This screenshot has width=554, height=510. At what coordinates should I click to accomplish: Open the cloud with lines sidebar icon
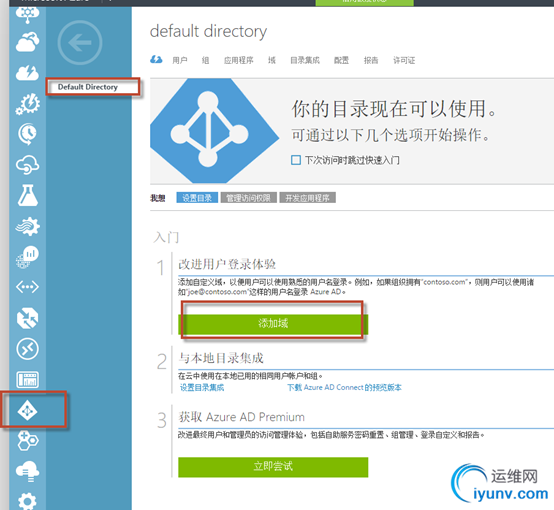[28, 471]
